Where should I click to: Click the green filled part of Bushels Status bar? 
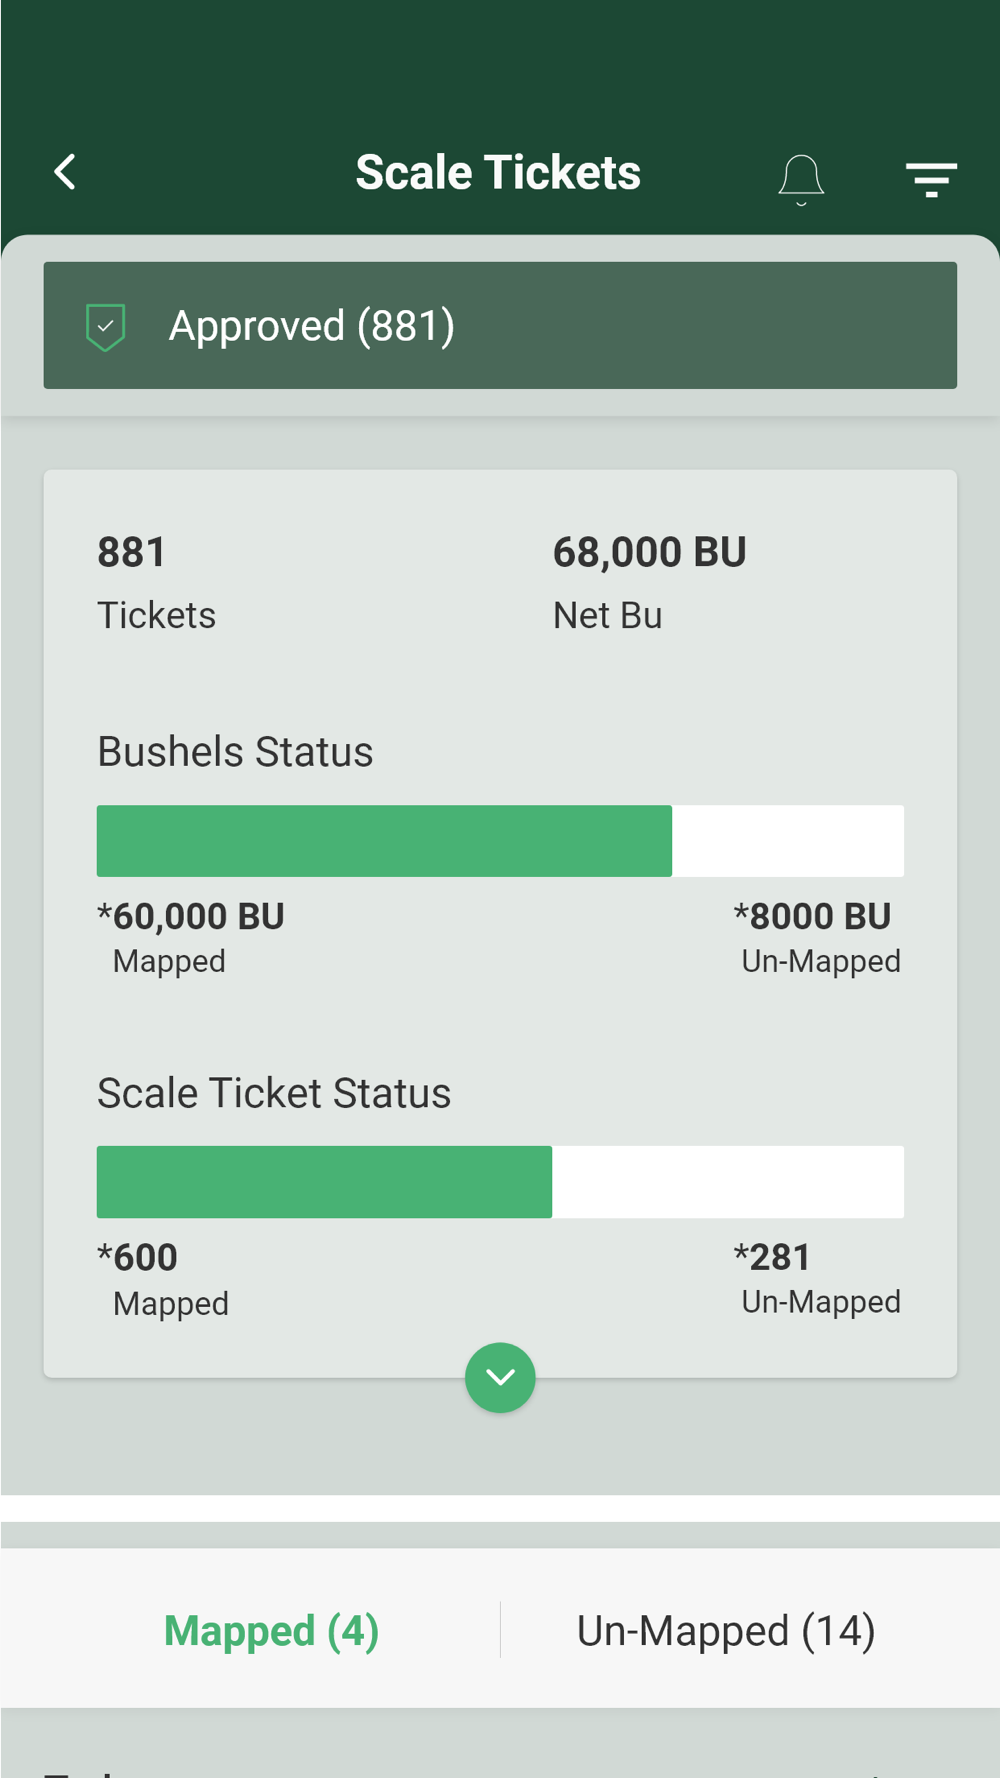[x=384, y=841]
